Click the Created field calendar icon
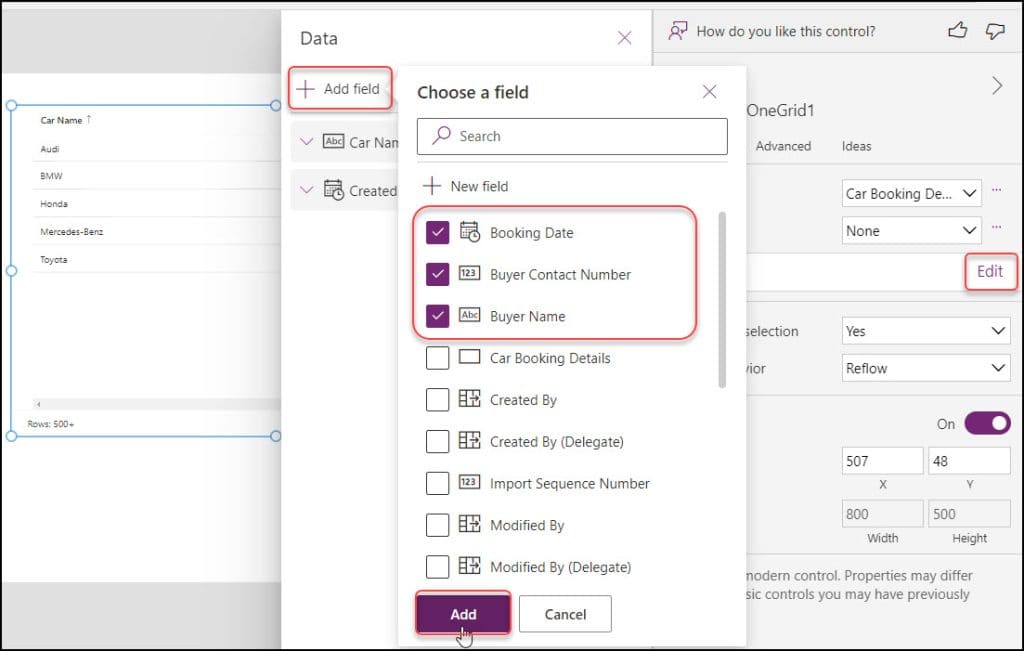The image size is (1024, 651). pos(334,189)
